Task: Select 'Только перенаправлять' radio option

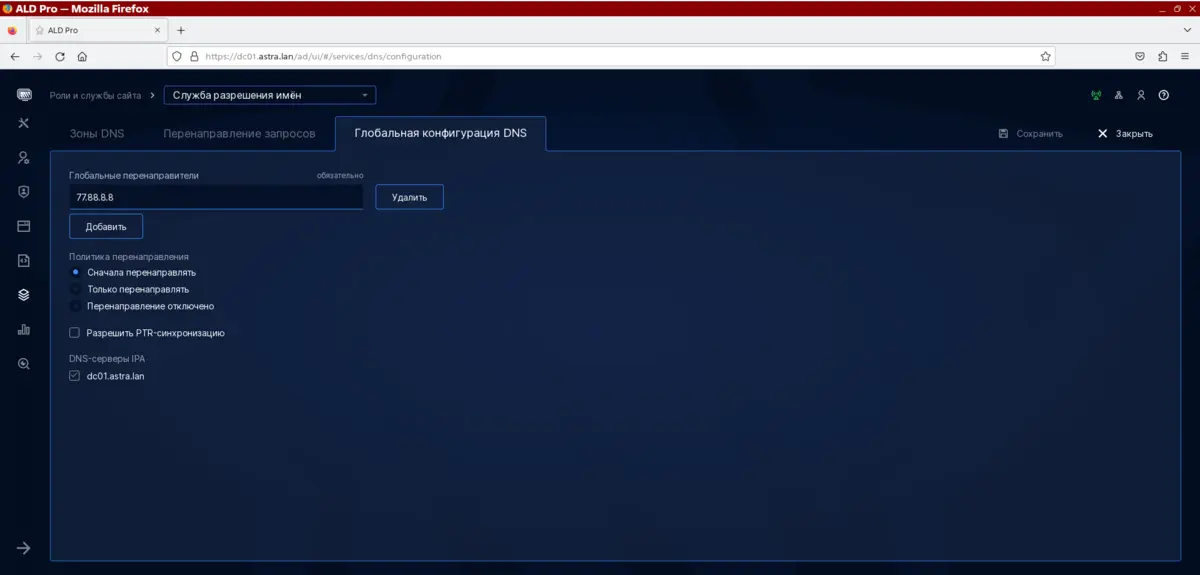Action: 76,289
